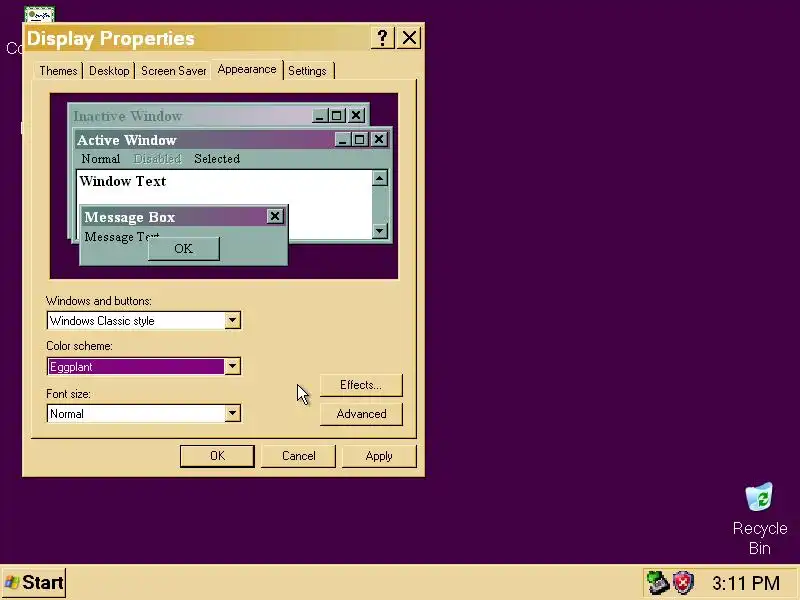
Task: Open the Screen Saver tab
Action: point(174,71)
